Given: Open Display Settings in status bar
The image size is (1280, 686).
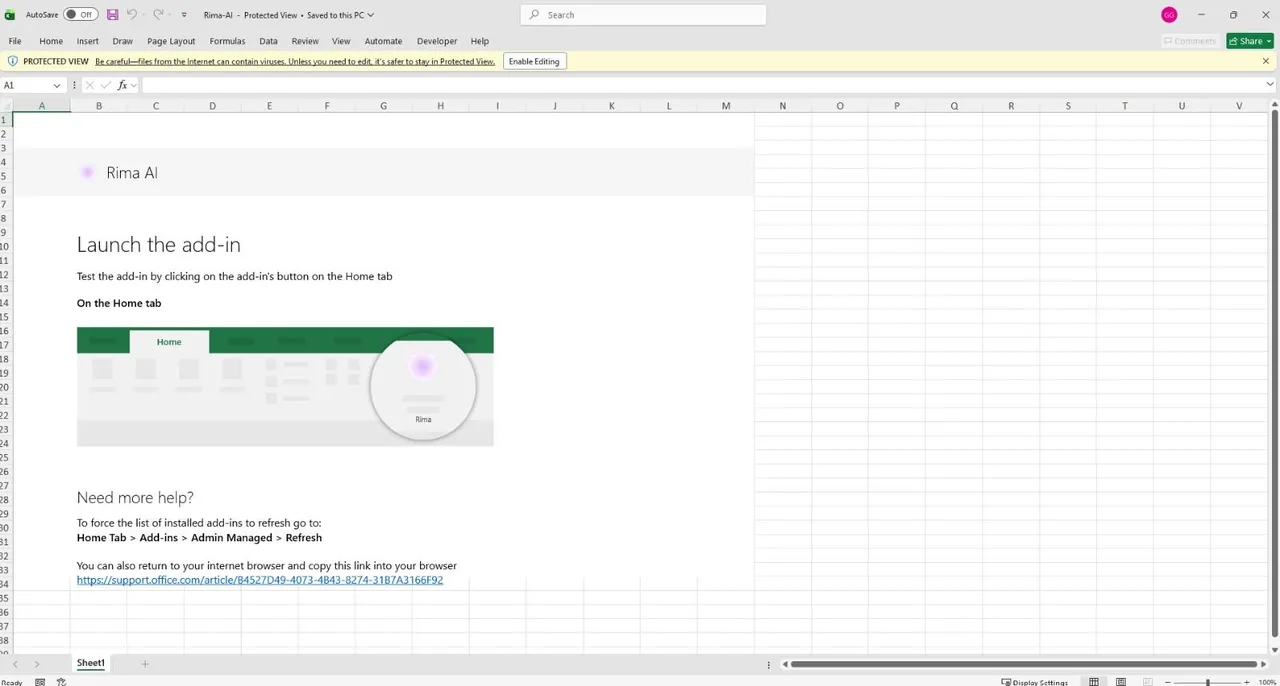Looking at the screenshot, I should point(1034,682).
